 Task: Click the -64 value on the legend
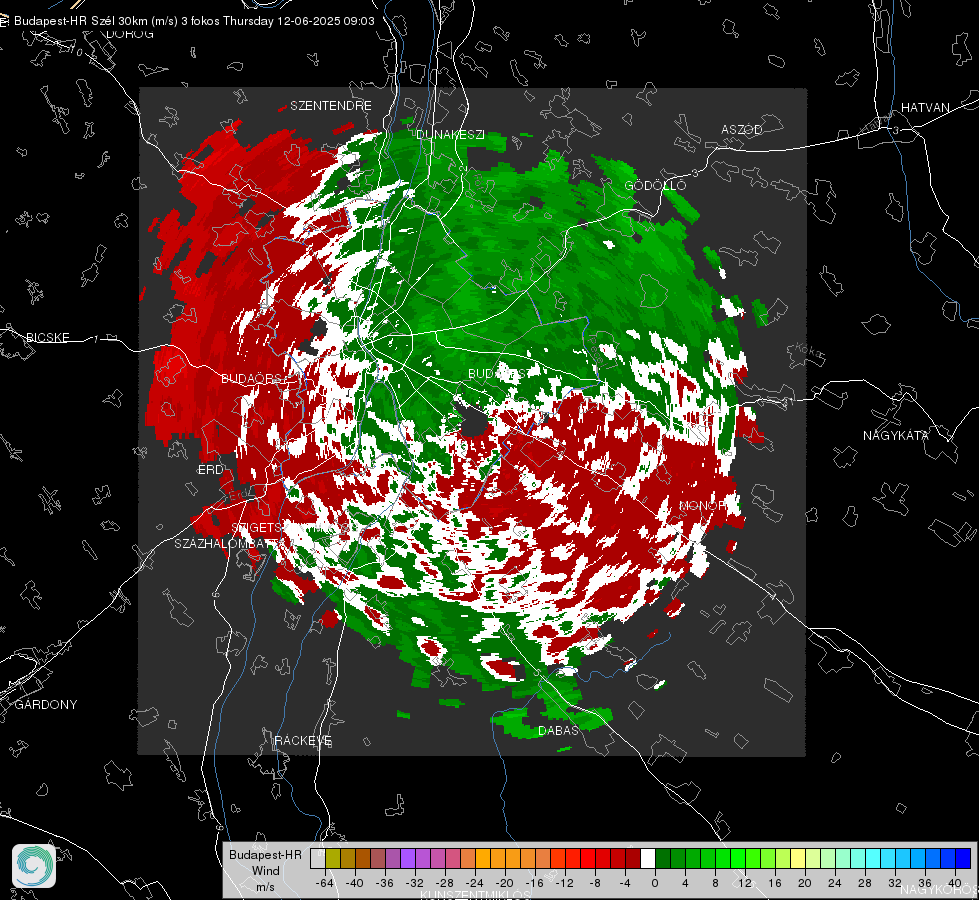tap(324, 883)
